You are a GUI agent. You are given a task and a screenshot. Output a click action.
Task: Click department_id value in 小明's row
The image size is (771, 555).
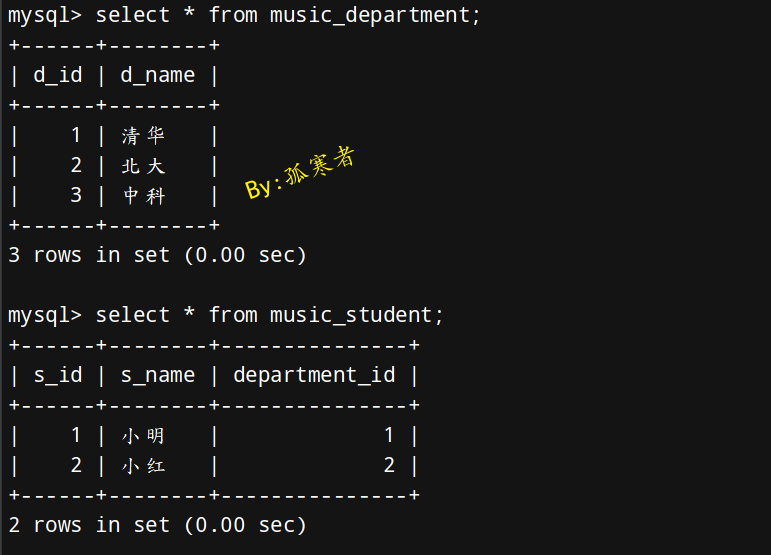389,436
